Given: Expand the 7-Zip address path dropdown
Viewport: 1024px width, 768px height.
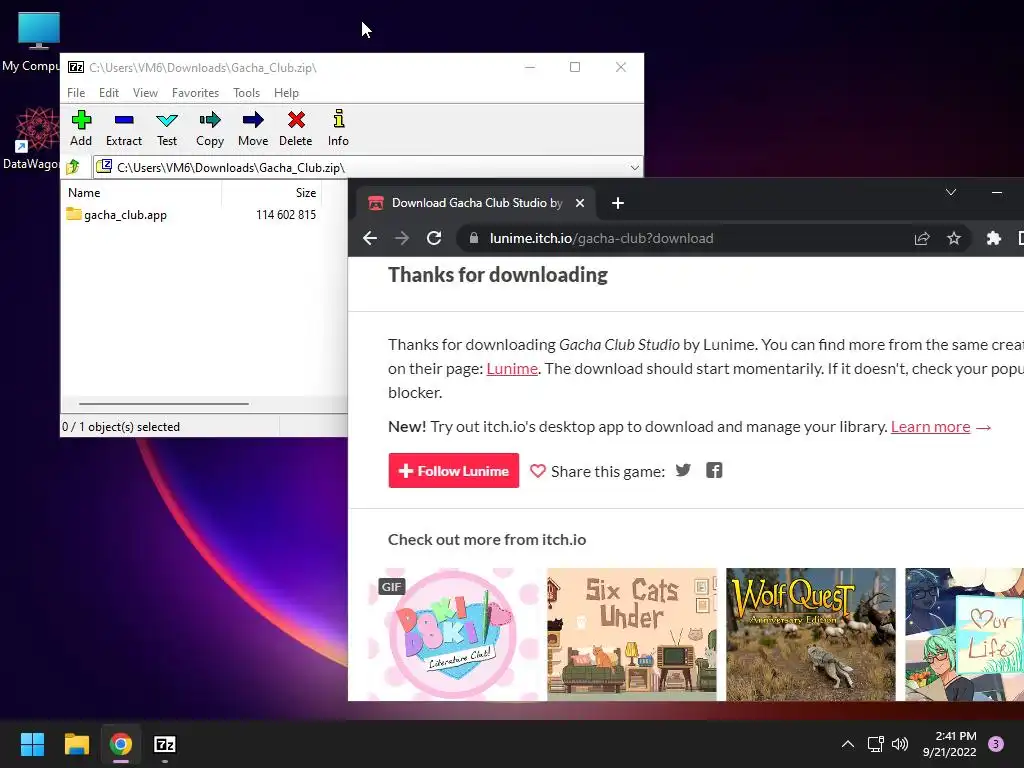Looking at the screenshot, I should point(634,168).
